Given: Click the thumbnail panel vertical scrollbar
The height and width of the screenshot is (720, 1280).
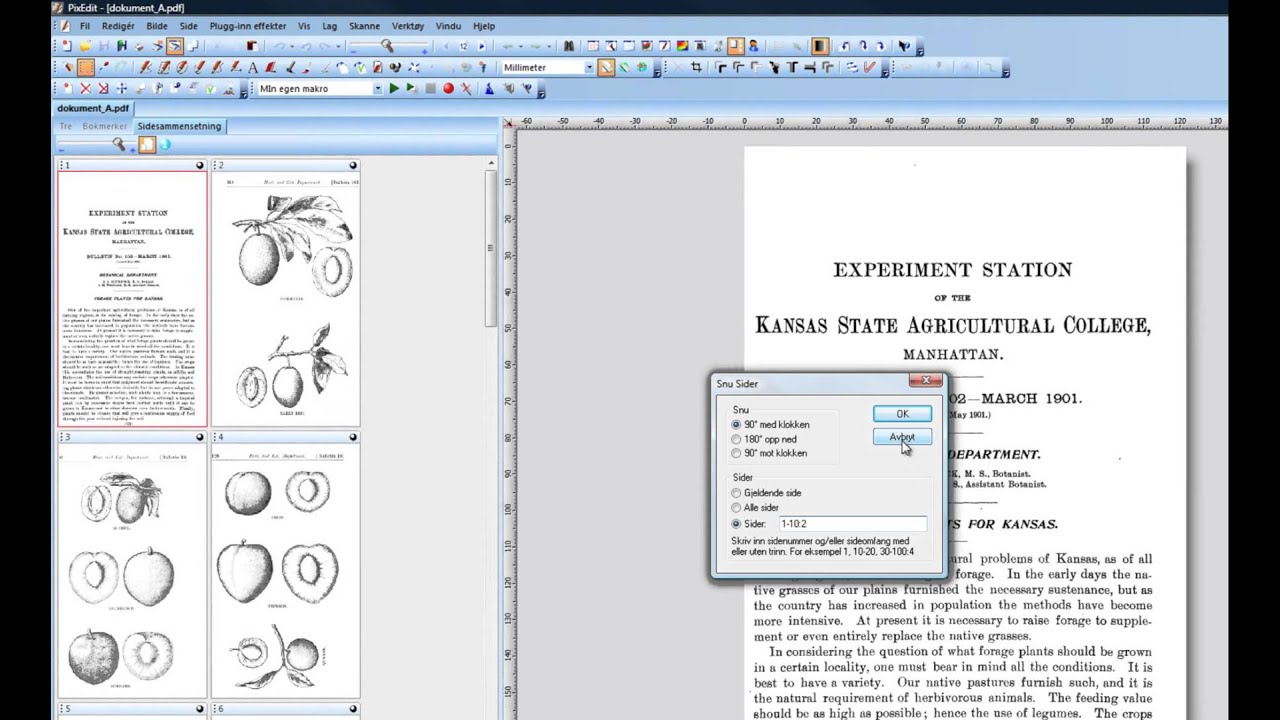Looking at the screenshot, I should coord(490,250).
